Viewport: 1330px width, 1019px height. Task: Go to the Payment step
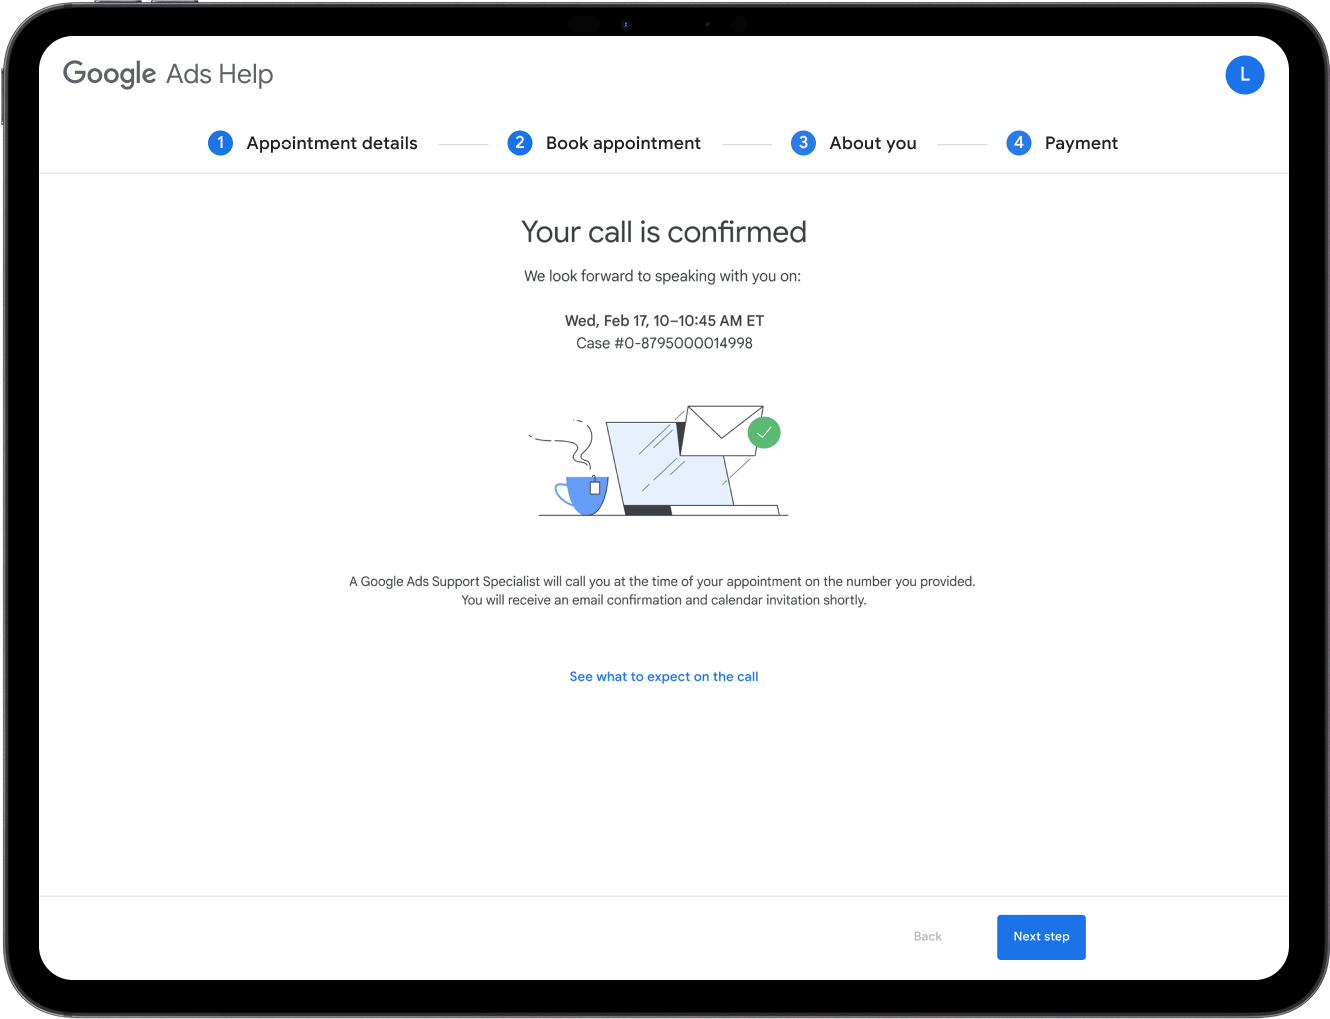pos(1081,143)
